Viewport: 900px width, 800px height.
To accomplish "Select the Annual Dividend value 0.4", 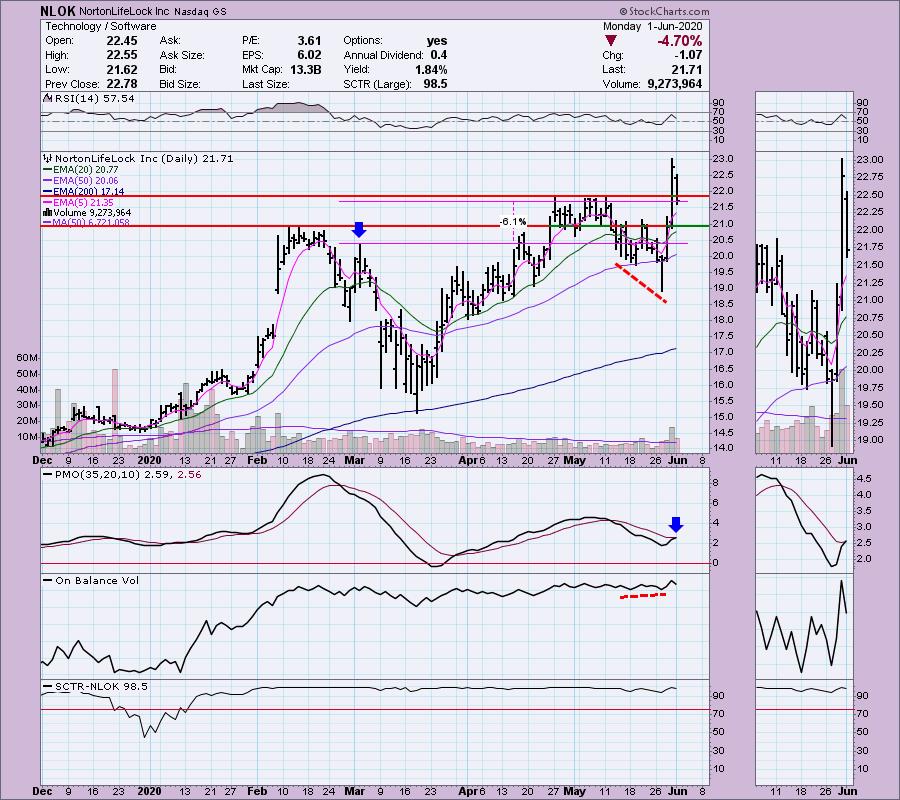I will [439, 55].
